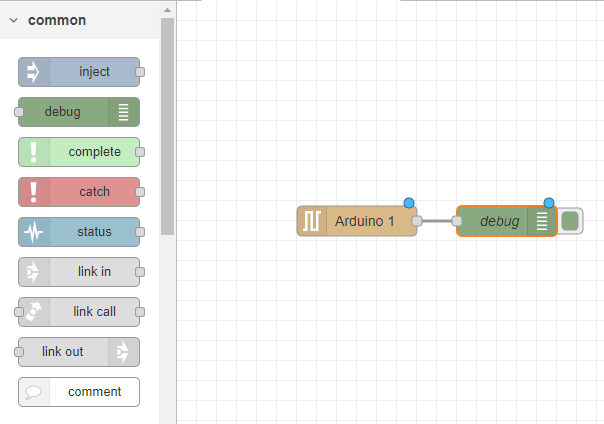The image size is (604, 424).
Task: Pick the catch node from palette
Action: [x=79, y=192]
